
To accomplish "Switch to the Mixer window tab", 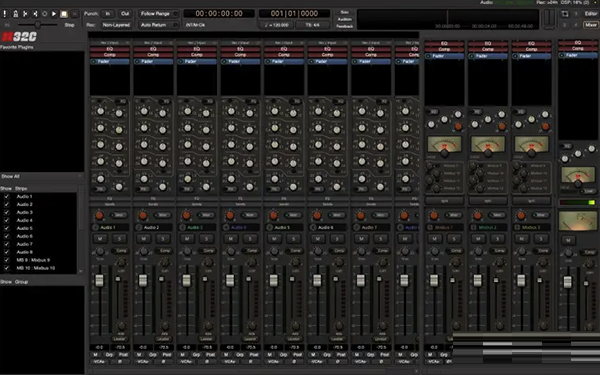I will coord(590,25).
